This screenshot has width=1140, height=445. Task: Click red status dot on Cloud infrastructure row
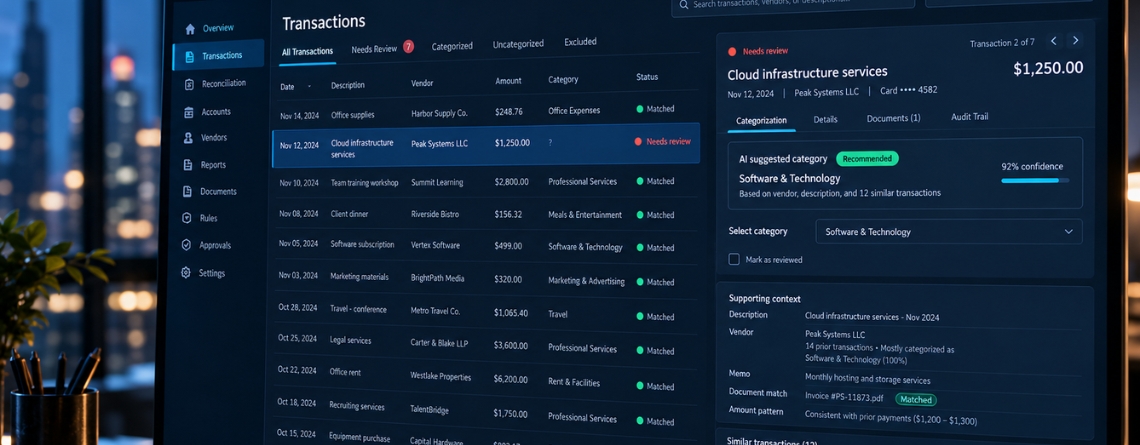coord(638,142)
